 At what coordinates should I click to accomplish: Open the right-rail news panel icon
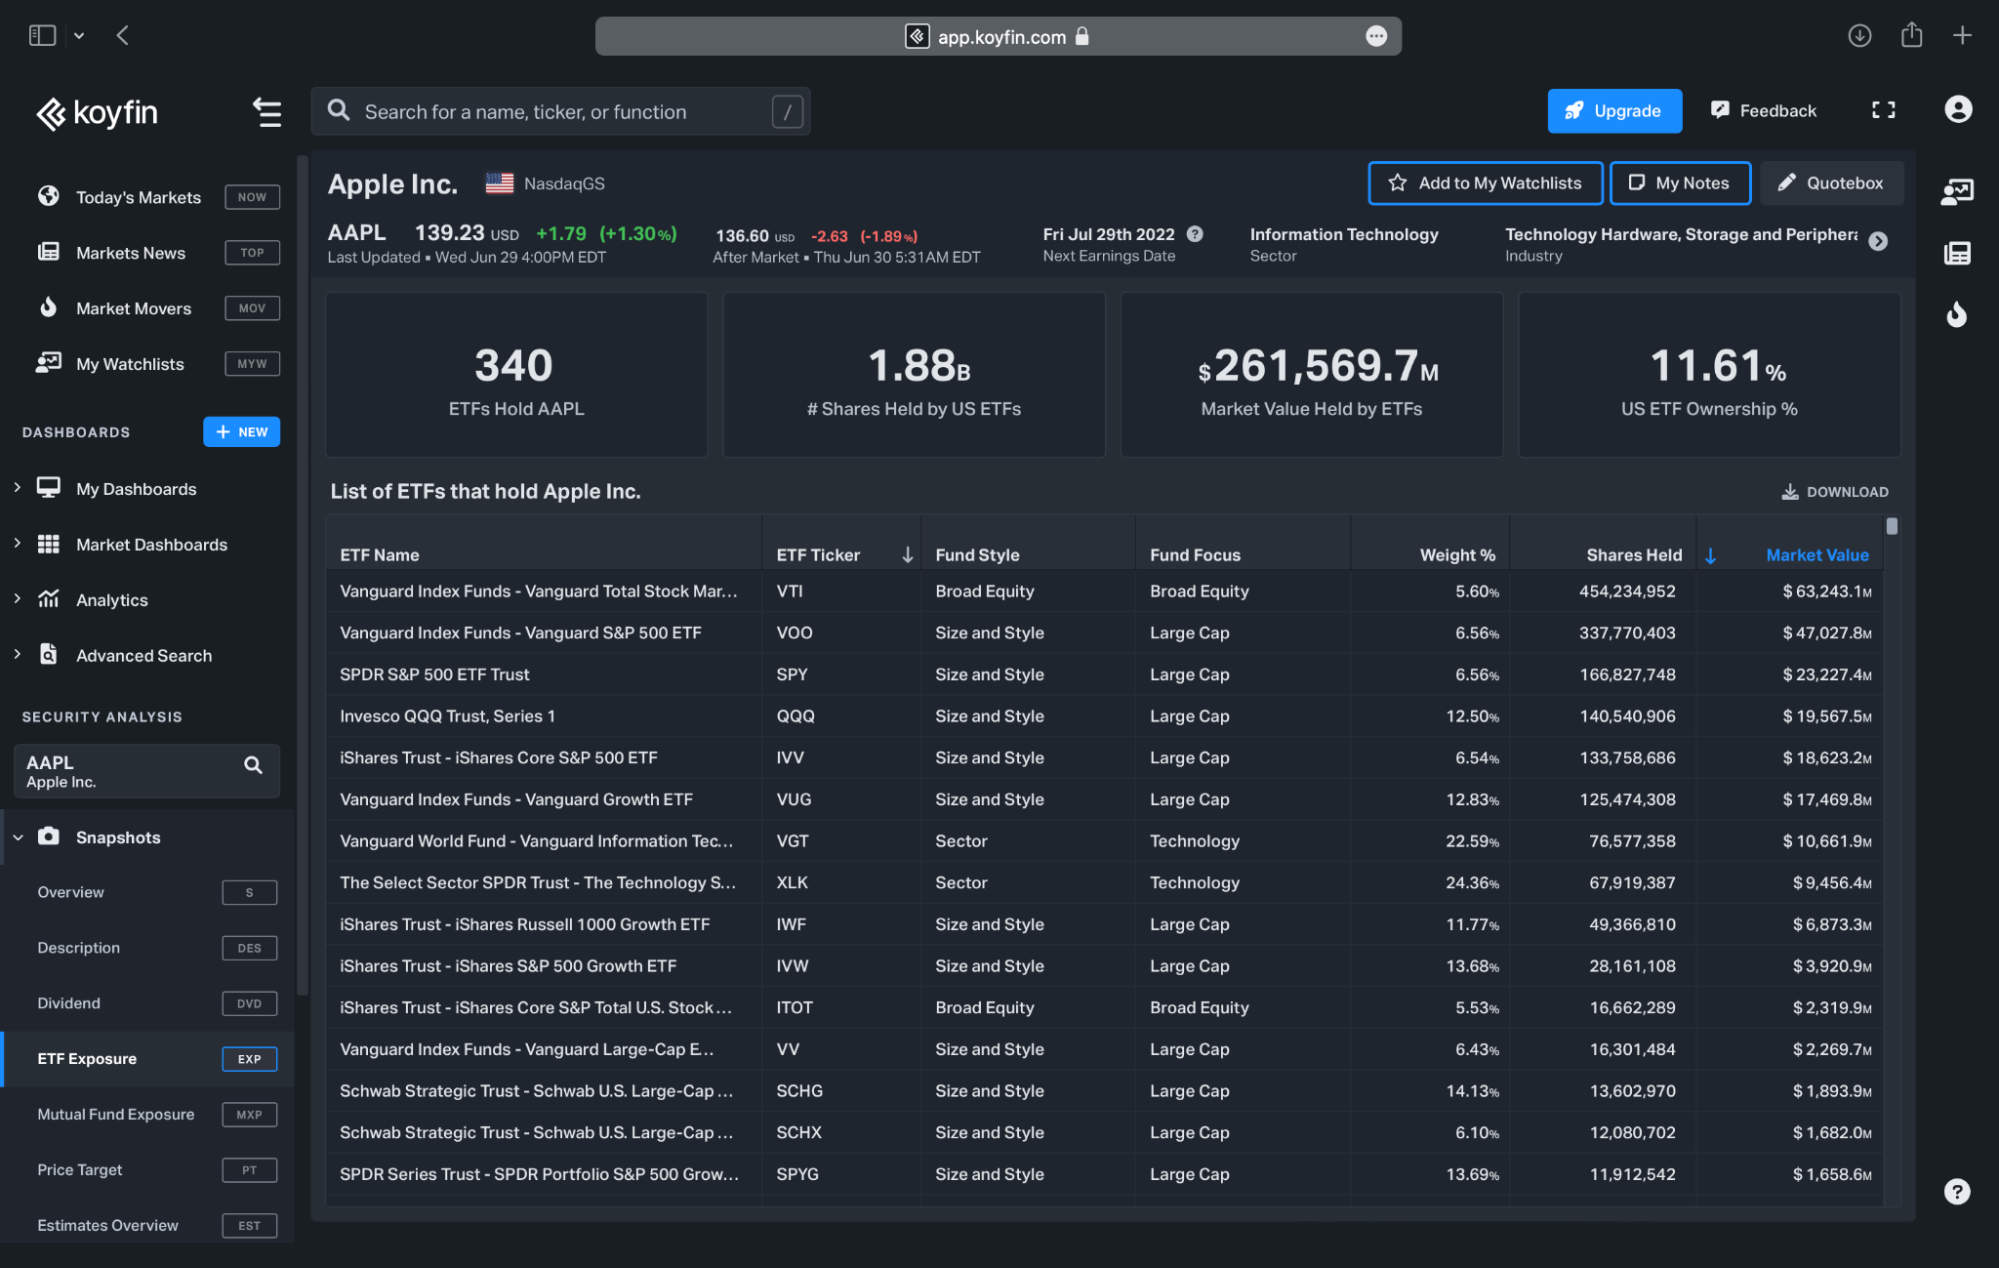tap(1957, 253)
